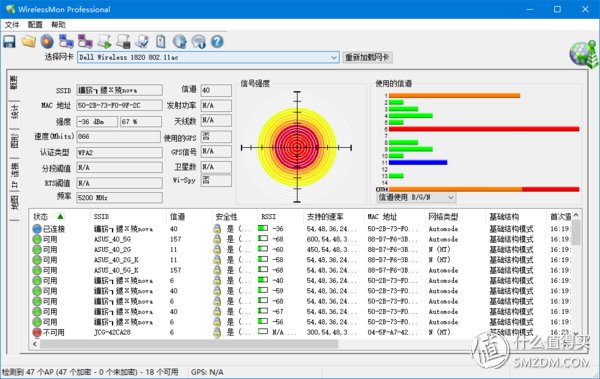
Task: Select the 概要 side tab
Action: pyautogui.click(x=15, y=83)
